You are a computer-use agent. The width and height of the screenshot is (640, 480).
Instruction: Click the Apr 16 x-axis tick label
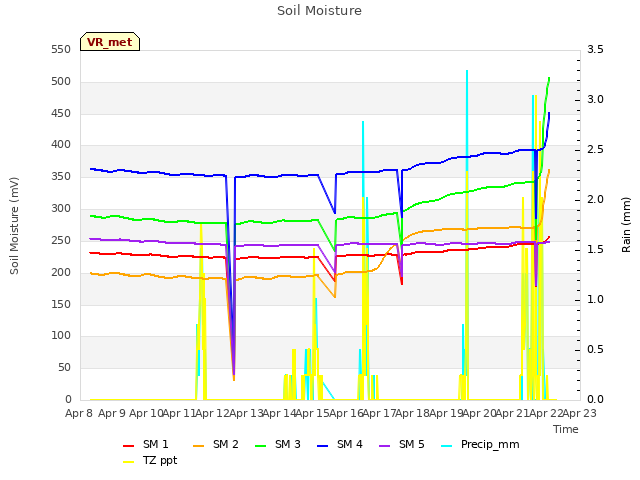[346, 413]
